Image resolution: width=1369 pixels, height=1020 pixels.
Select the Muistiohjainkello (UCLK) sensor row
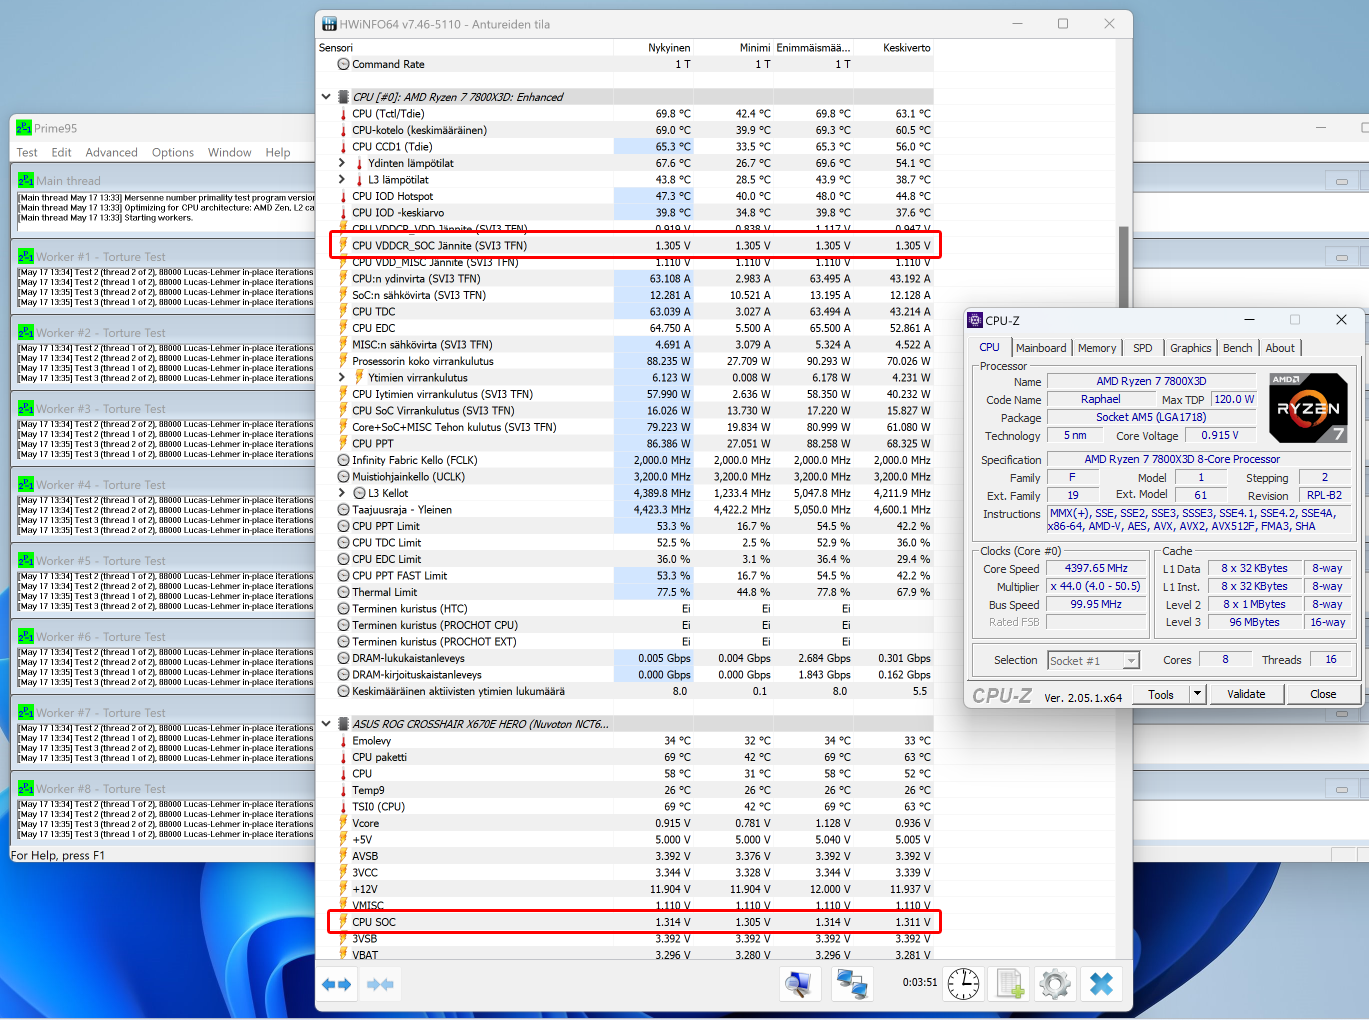click(x=634, y=477)
